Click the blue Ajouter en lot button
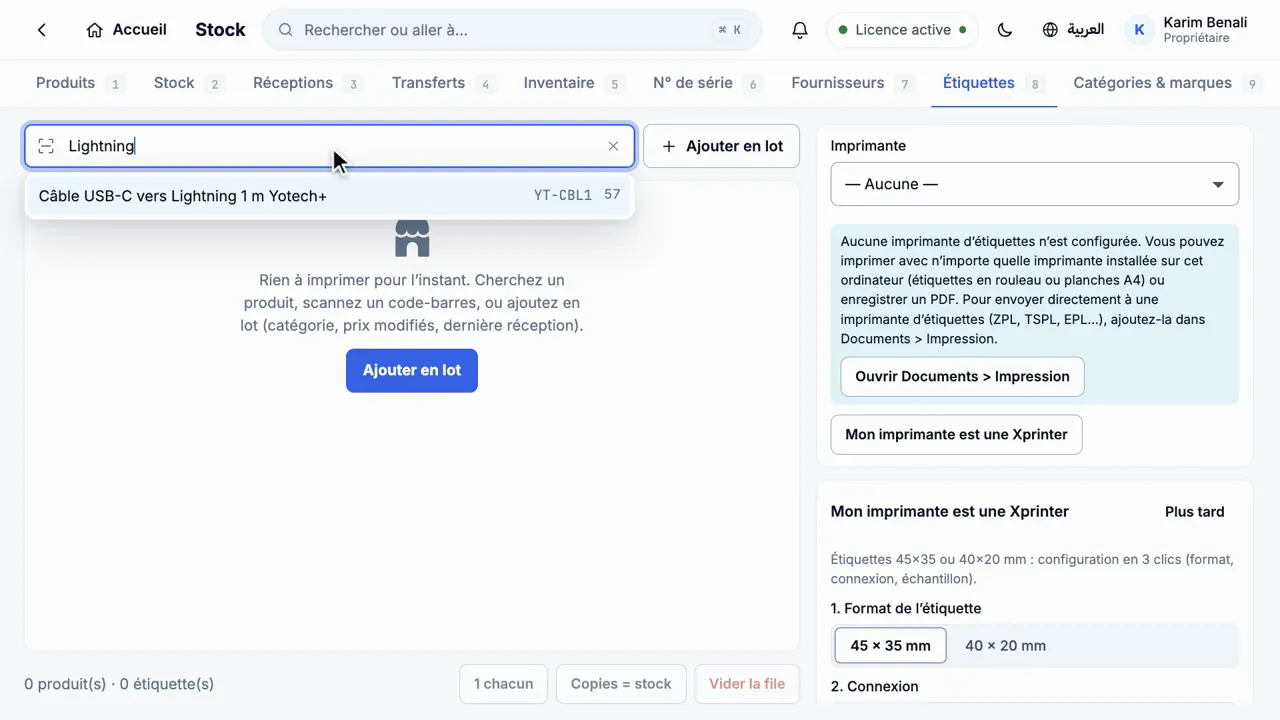 tap(412, 370)
